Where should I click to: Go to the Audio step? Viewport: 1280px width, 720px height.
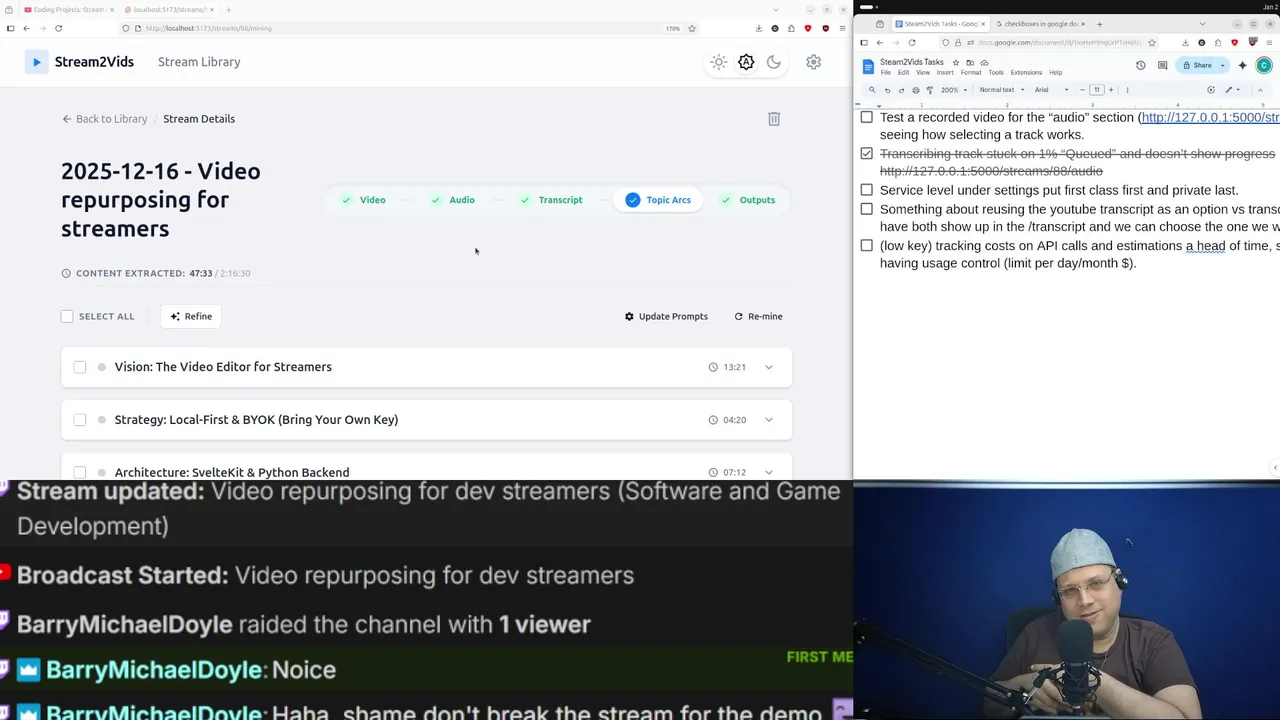tap(452, 200)
